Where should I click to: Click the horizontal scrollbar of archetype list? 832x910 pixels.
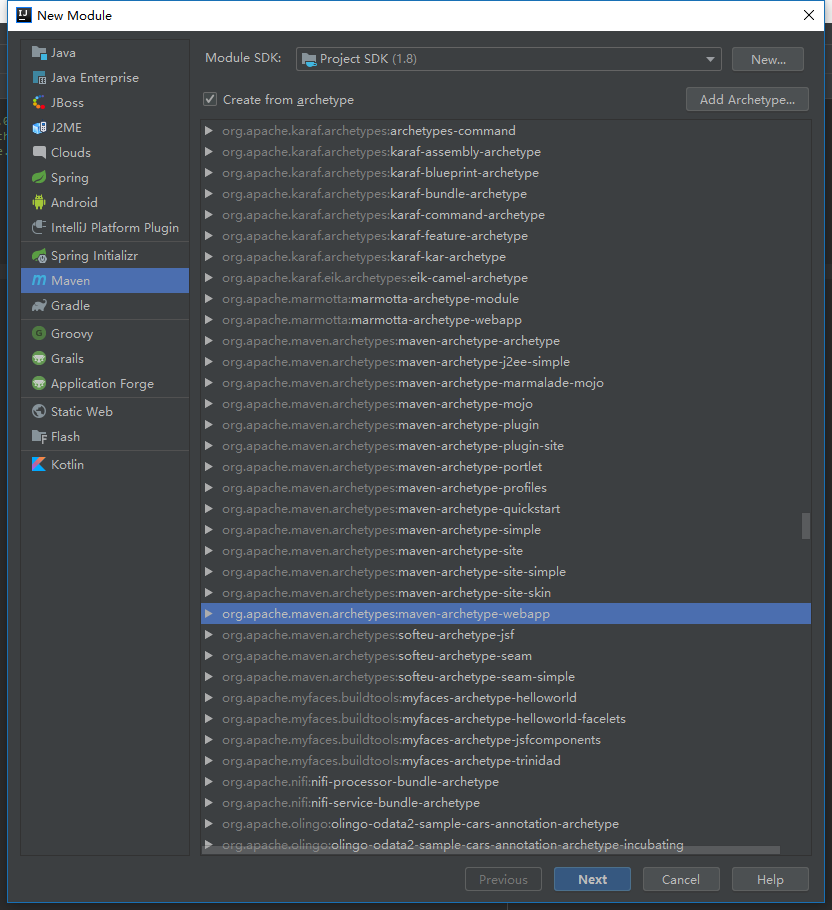tap(491, 850)
